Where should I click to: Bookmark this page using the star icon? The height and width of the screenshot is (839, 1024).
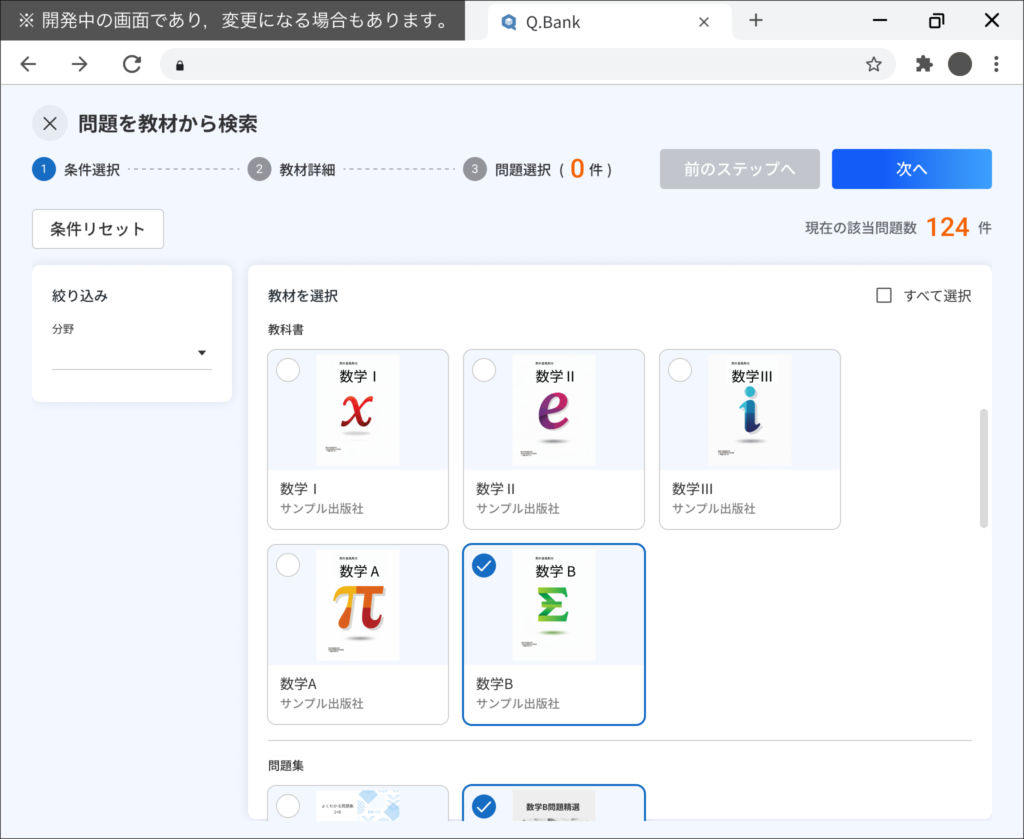click(x=874, y=63)
